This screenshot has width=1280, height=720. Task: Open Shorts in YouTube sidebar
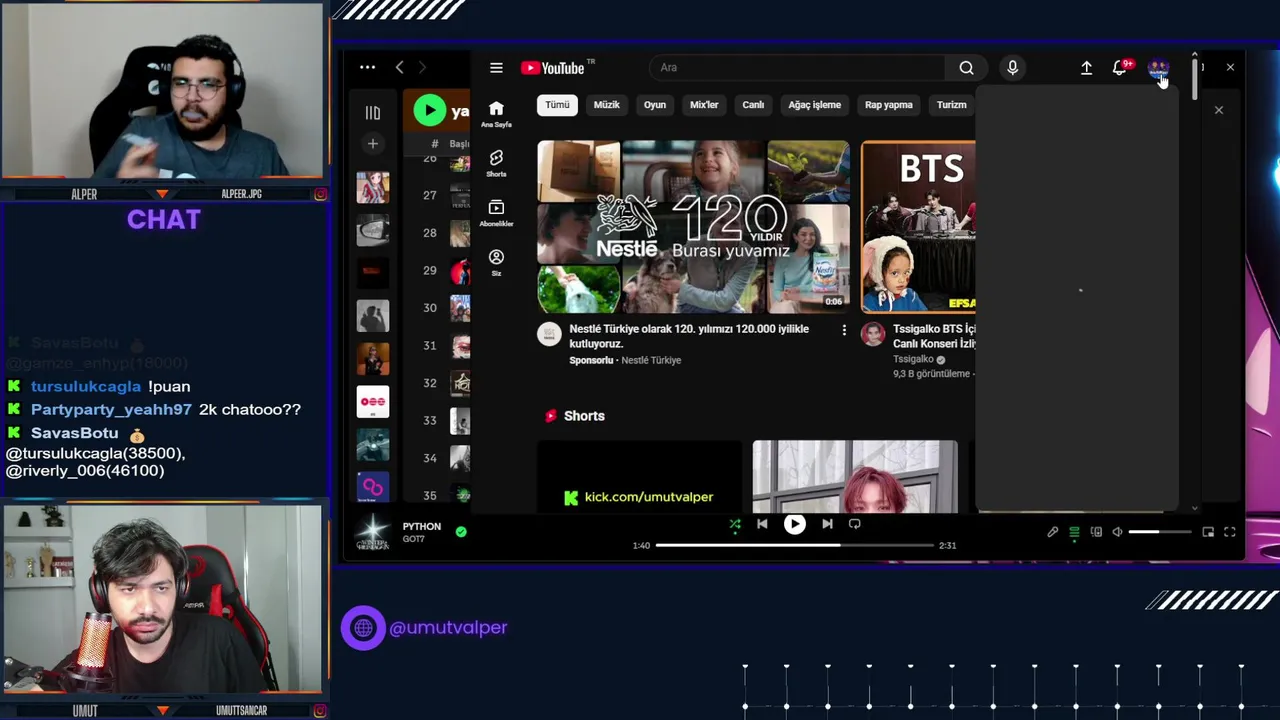pyautogui.click(x=496, y=164)
